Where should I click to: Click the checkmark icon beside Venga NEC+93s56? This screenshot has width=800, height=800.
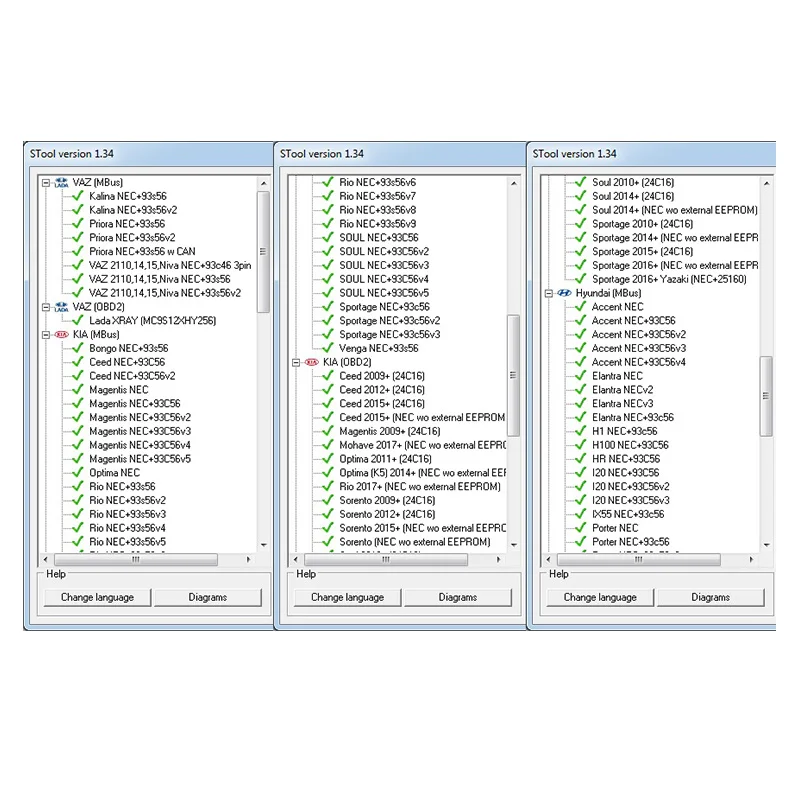(x=328, y=348)
